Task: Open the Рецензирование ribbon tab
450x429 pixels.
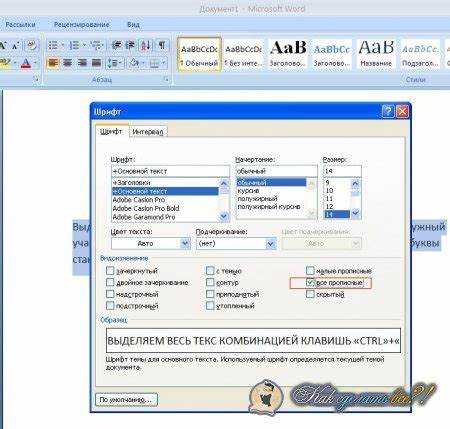Action: click(81, 24)
